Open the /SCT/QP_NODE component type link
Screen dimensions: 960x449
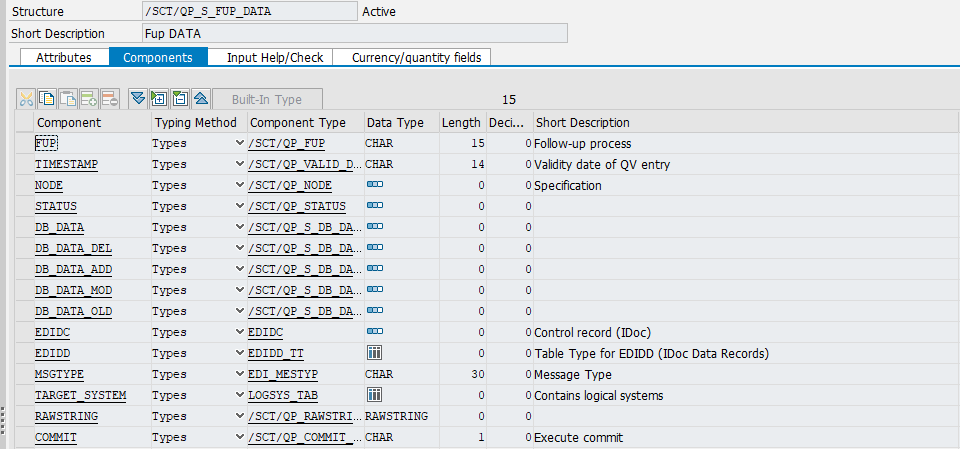290,185
